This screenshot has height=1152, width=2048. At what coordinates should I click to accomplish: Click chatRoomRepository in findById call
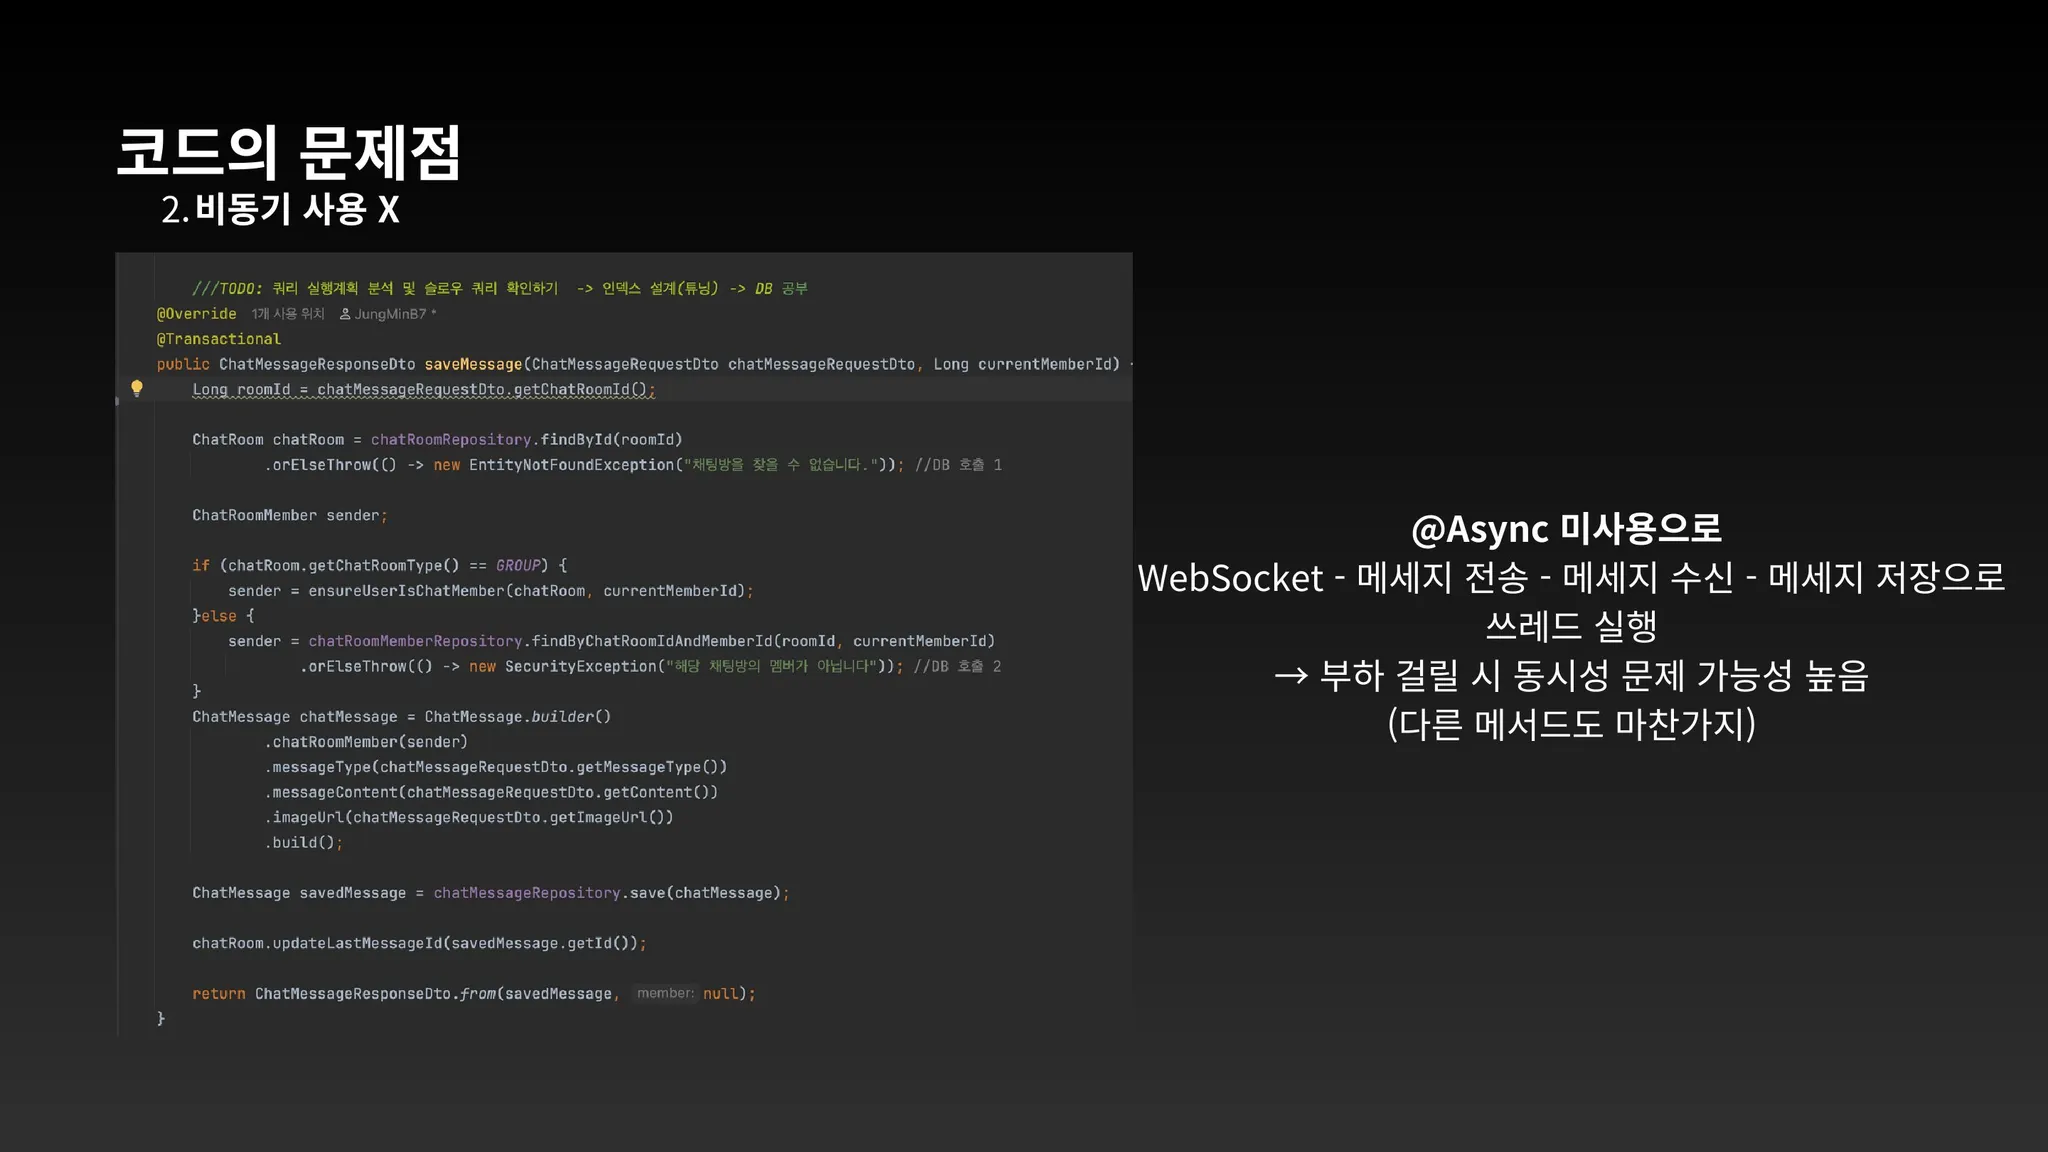[451, 440]
